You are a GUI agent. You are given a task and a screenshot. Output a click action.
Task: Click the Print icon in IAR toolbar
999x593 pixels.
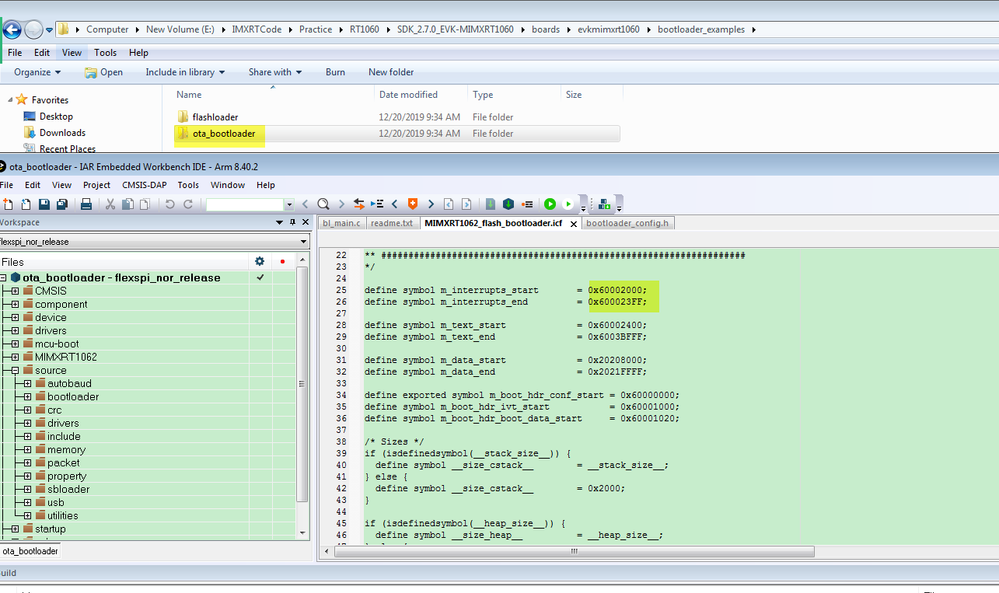(87, 204)
